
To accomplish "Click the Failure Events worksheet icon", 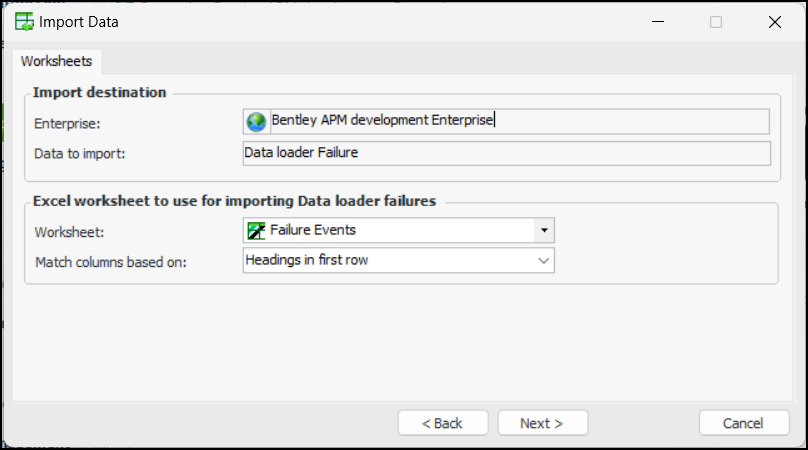I will pyautogui.click(x=257, y=230).
